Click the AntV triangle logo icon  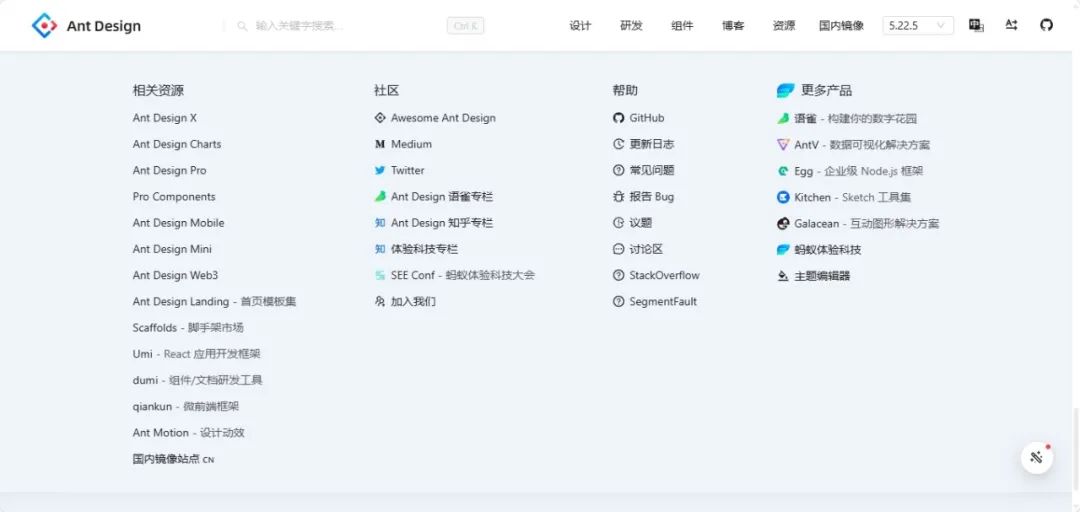pyautogui.click(x=782, y=145)
